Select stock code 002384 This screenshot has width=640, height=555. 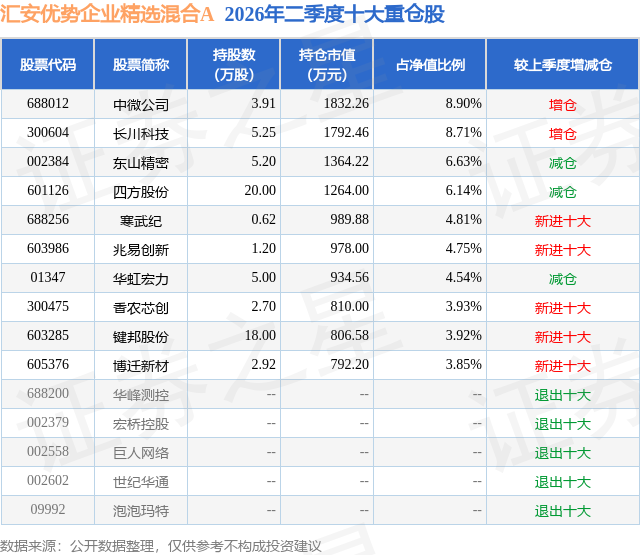48,162
